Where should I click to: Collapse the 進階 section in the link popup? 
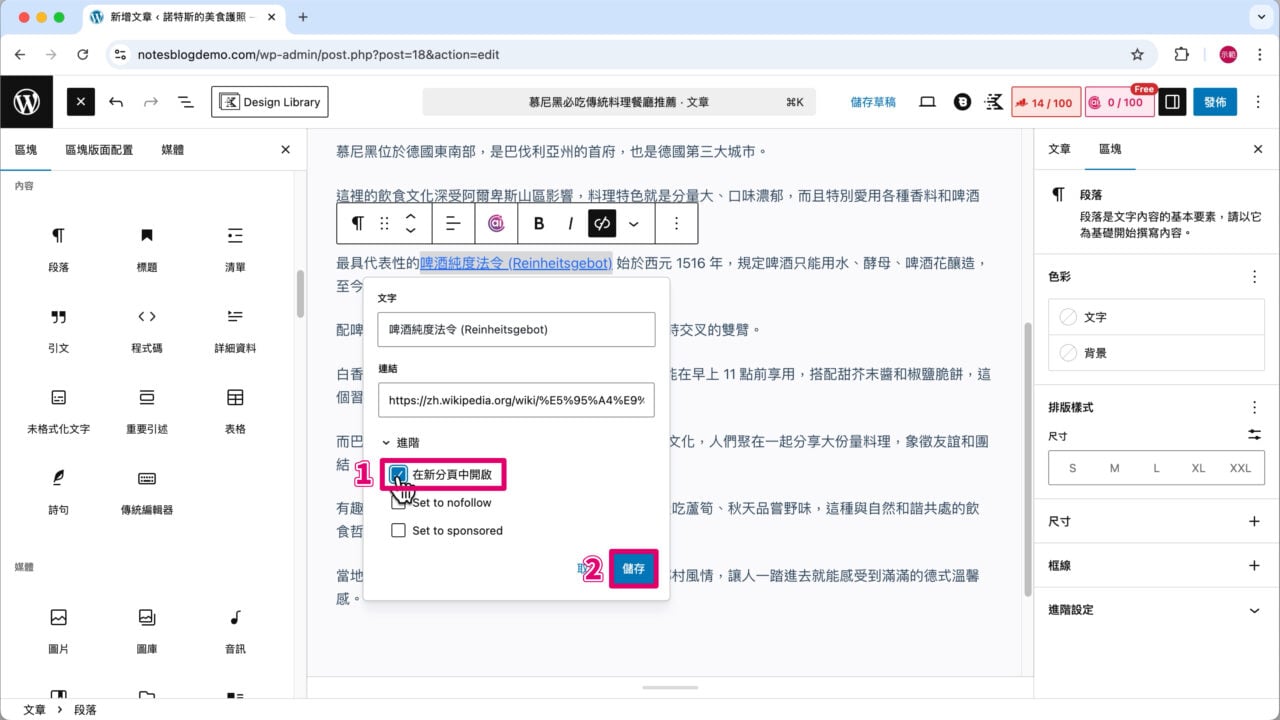[410, 444]
